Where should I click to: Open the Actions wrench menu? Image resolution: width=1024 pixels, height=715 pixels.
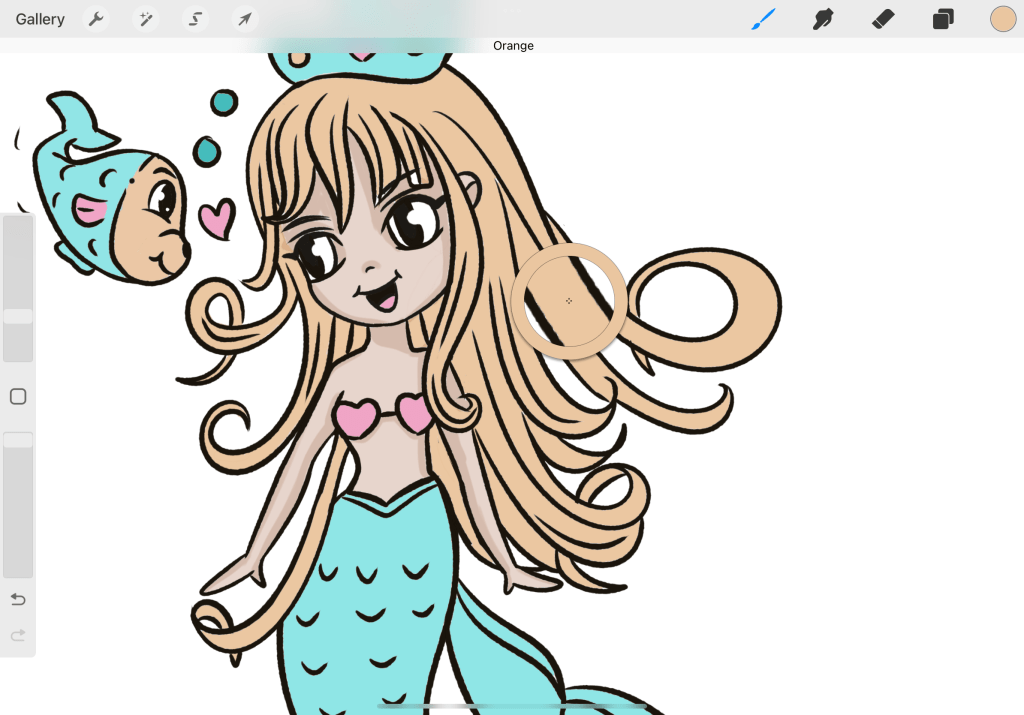click(x=95, y=19)
